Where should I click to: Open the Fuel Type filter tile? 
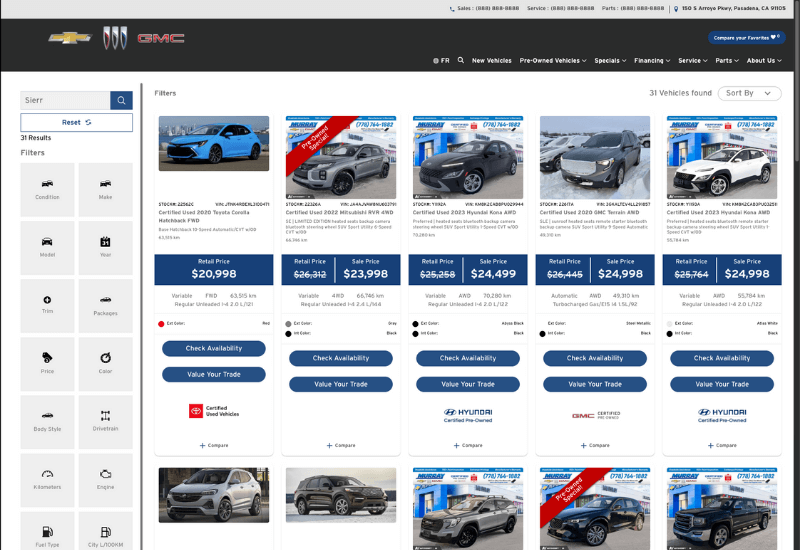point(47,537)
